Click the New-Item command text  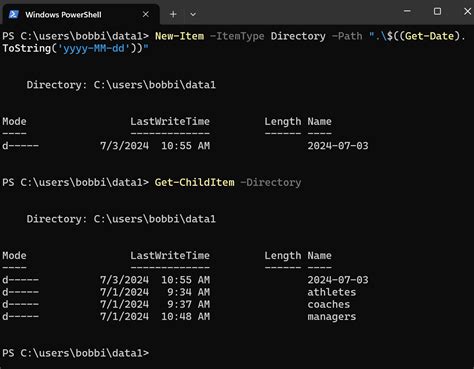(x=179, y=36)
